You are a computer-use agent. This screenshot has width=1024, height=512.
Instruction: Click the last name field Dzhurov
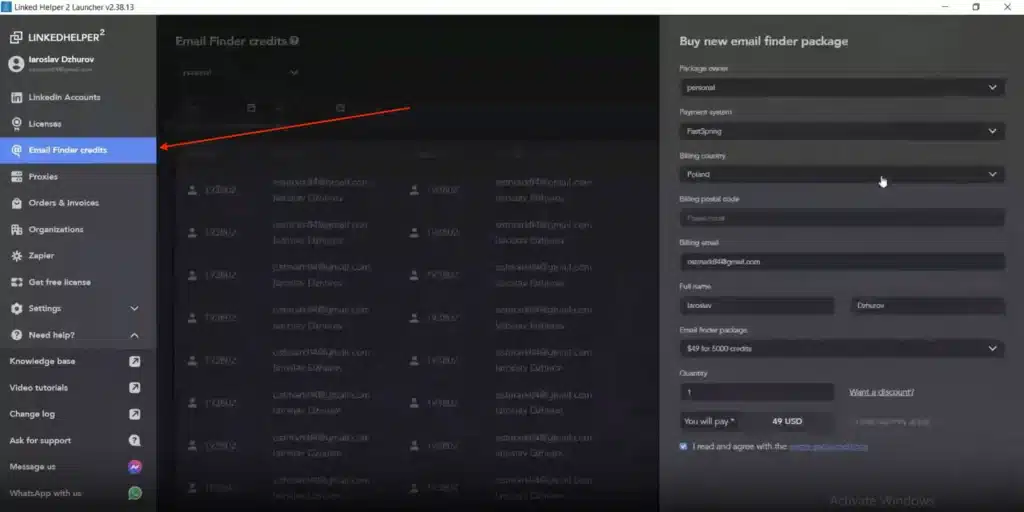(x=927, y=305)
